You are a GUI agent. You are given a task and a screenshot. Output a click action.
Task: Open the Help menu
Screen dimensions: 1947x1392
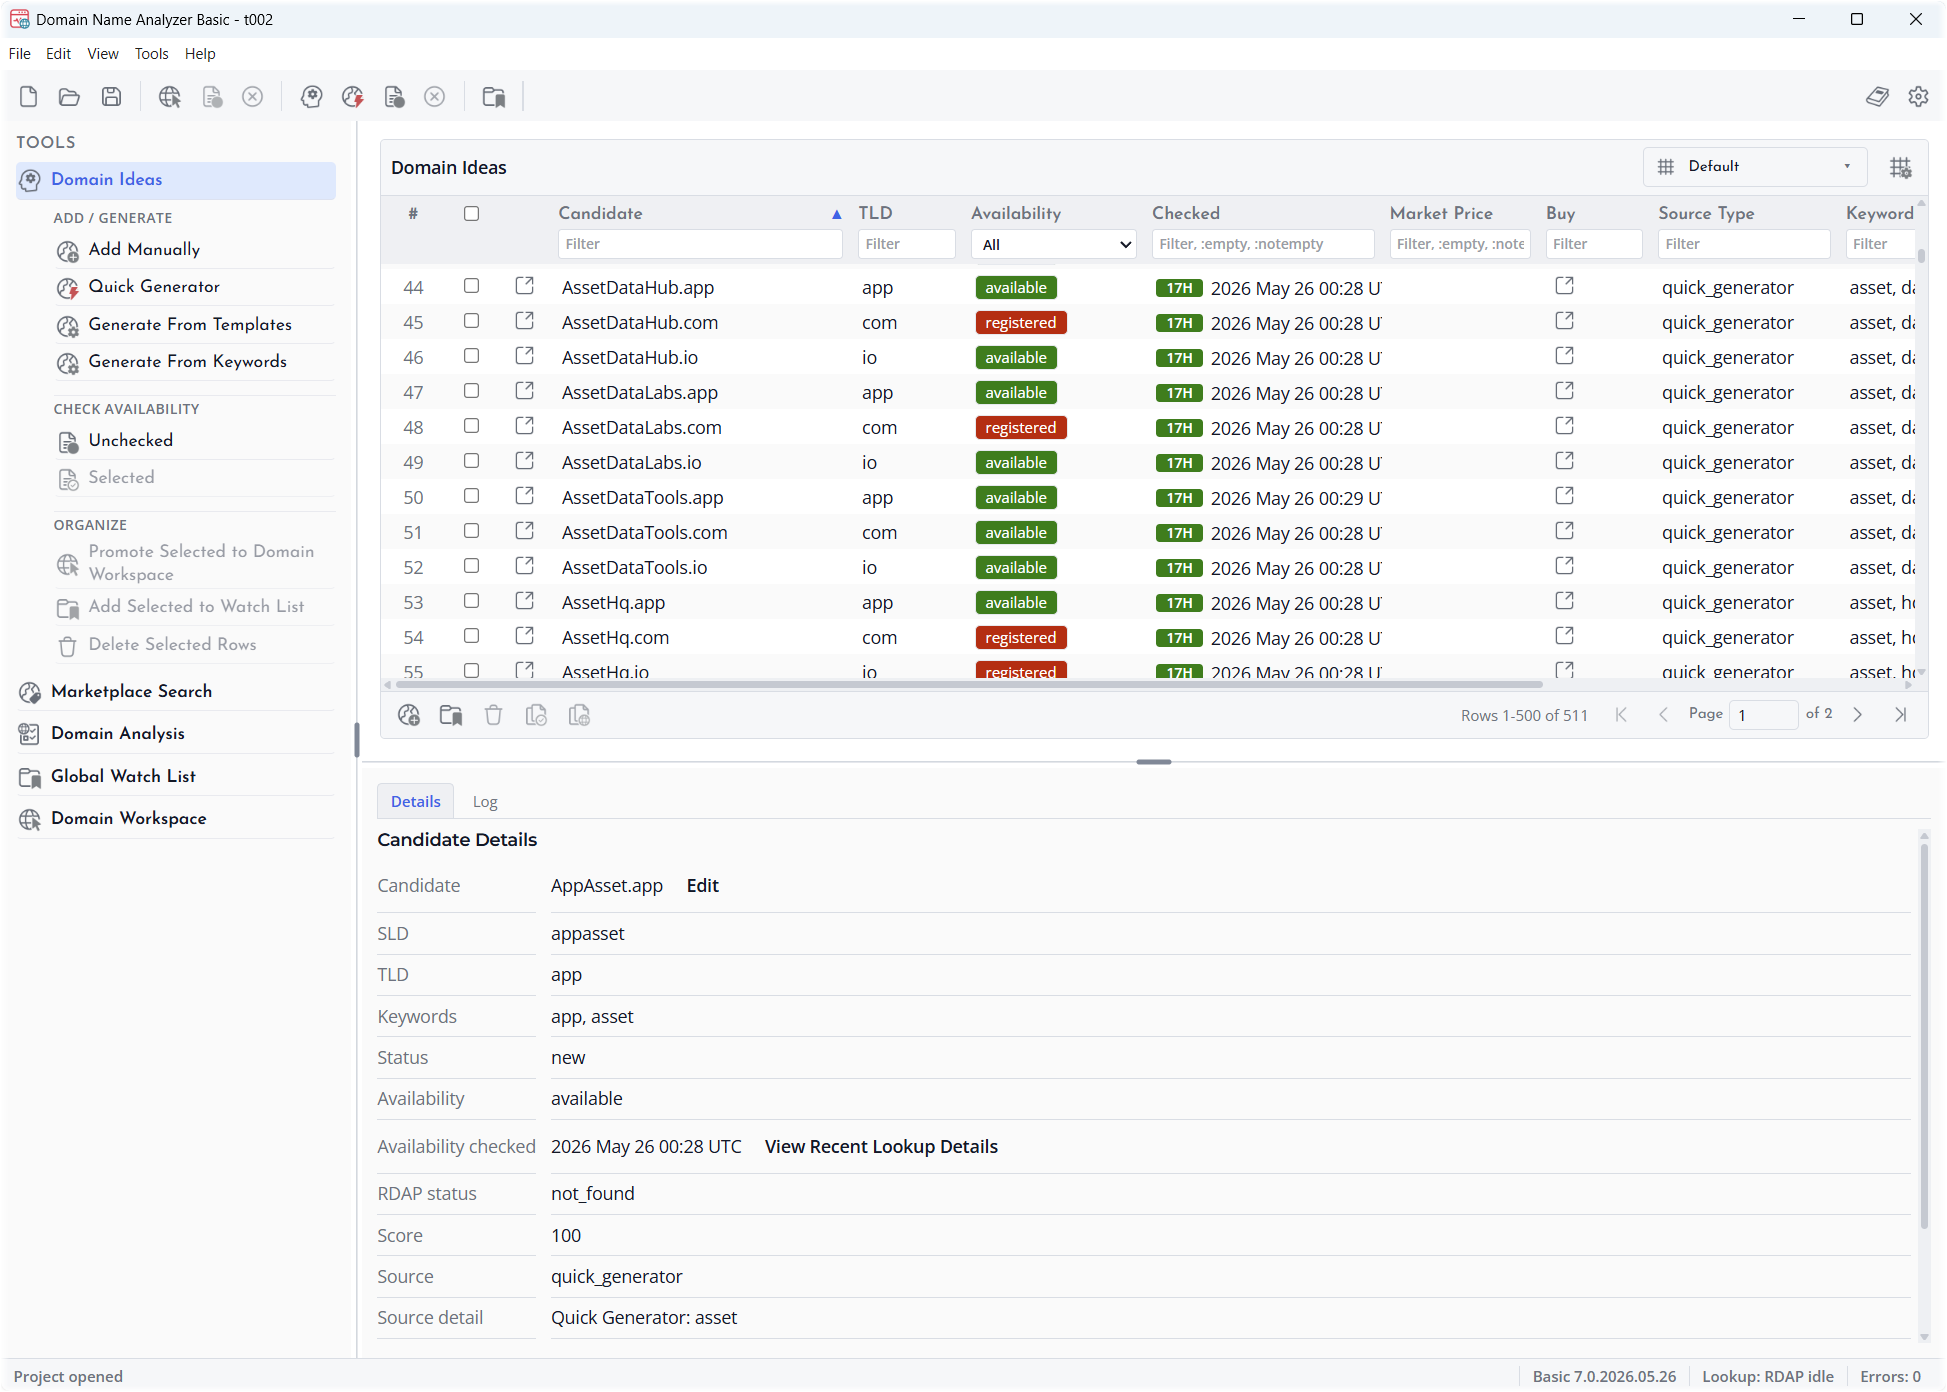tap(200, 54)
